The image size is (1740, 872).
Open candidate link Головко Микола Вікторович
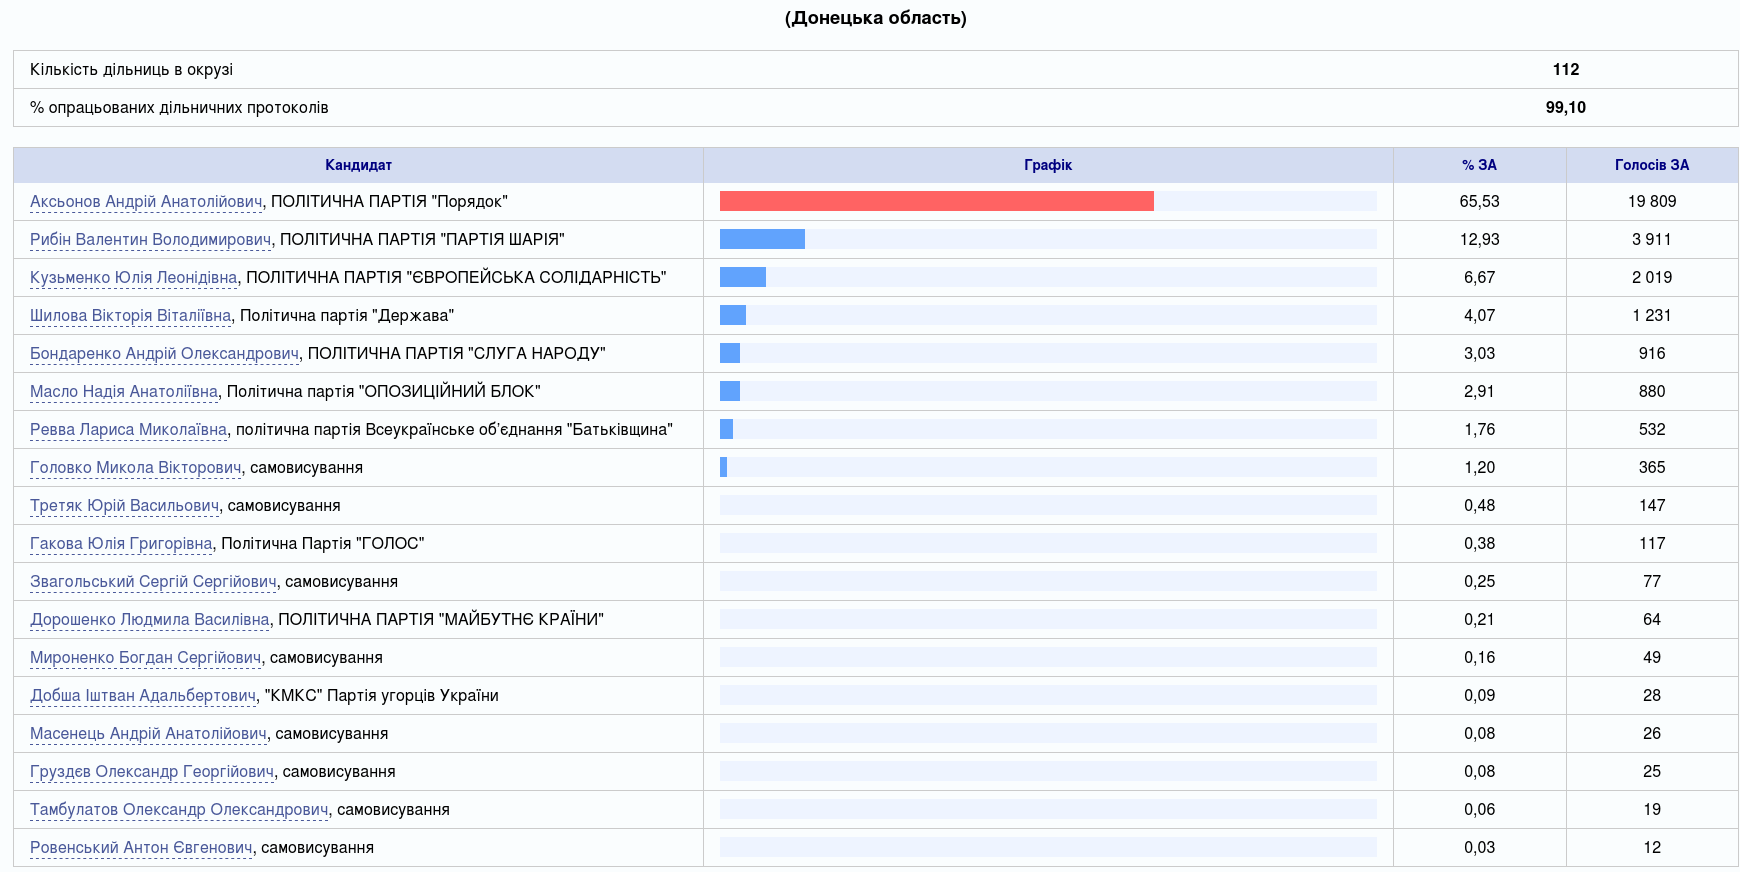click(x=136, y=467)
